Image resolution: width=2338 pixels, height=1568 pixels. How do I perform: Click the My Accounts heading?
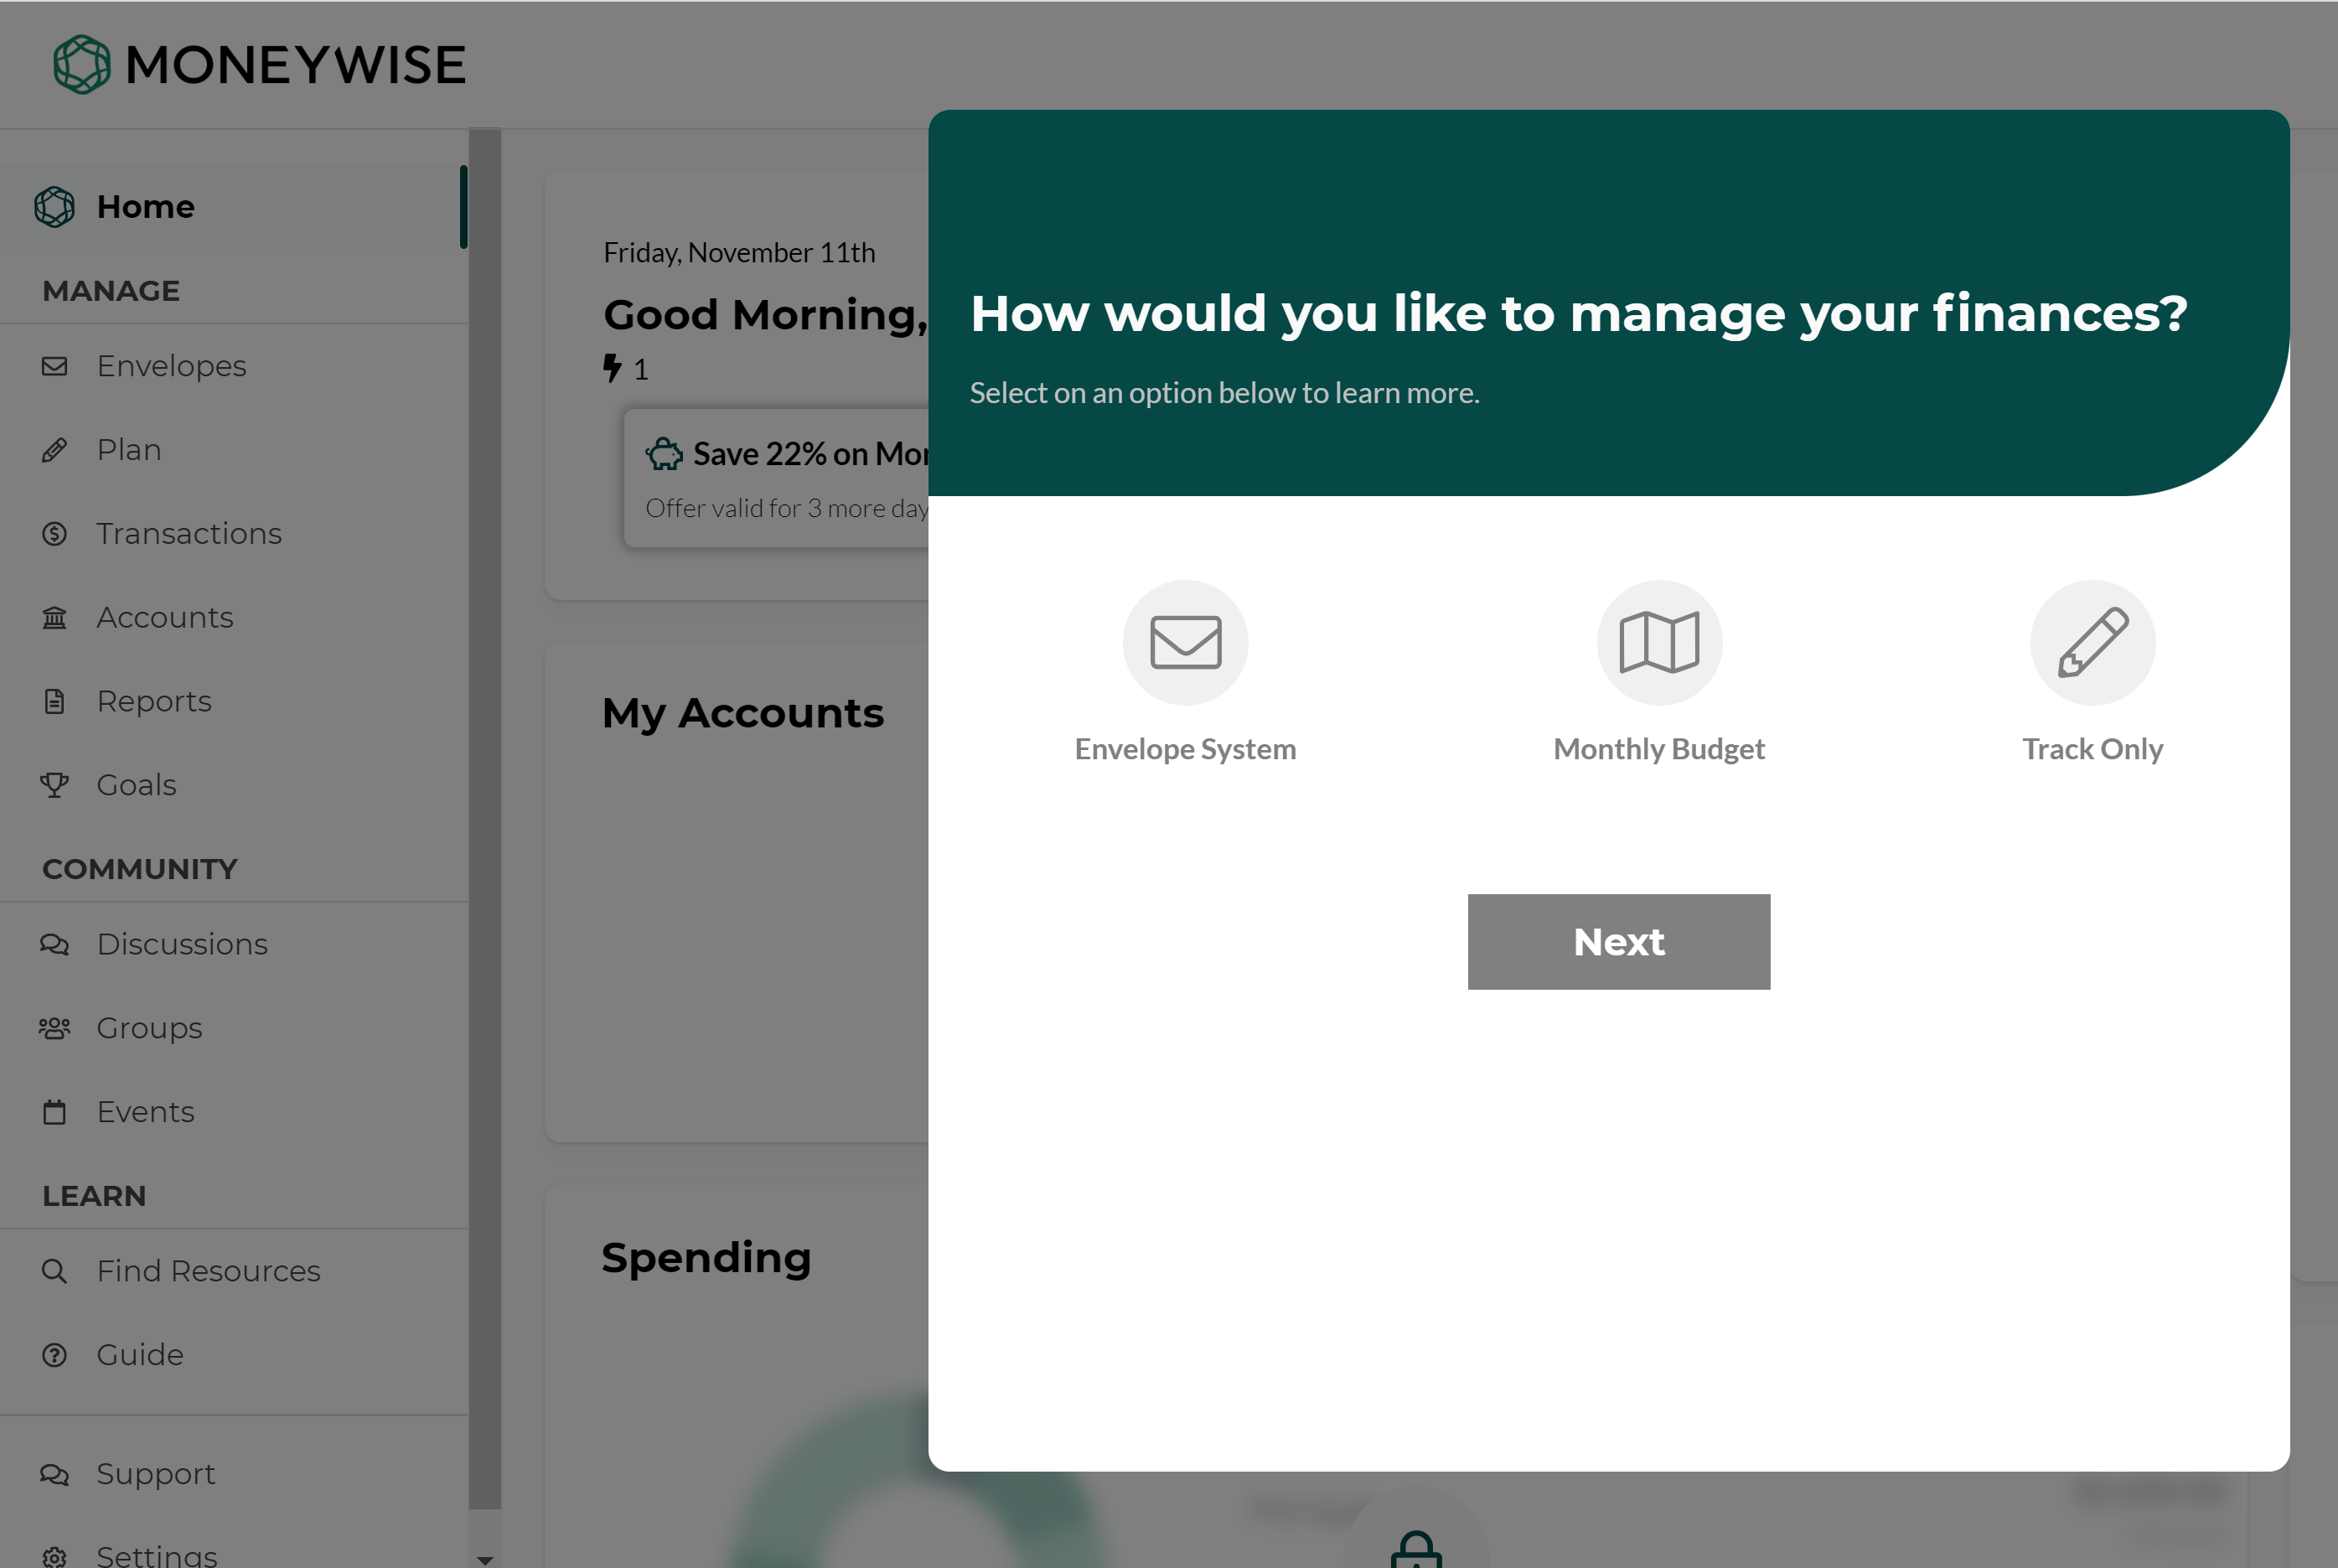tap(743, 714)
